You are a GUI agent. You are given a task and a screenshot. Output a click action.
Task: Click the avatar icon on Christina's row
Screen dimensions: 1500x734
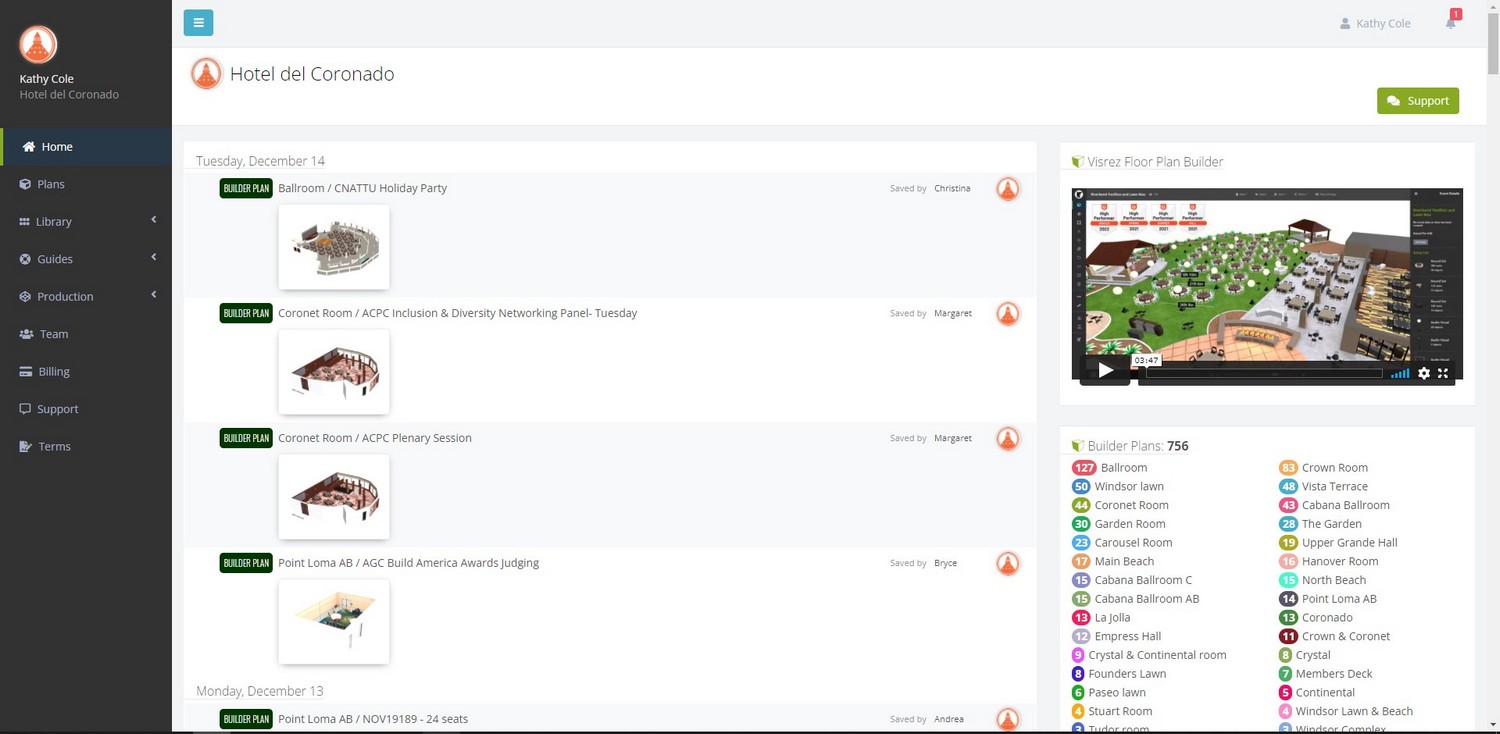pos(1008,188)
